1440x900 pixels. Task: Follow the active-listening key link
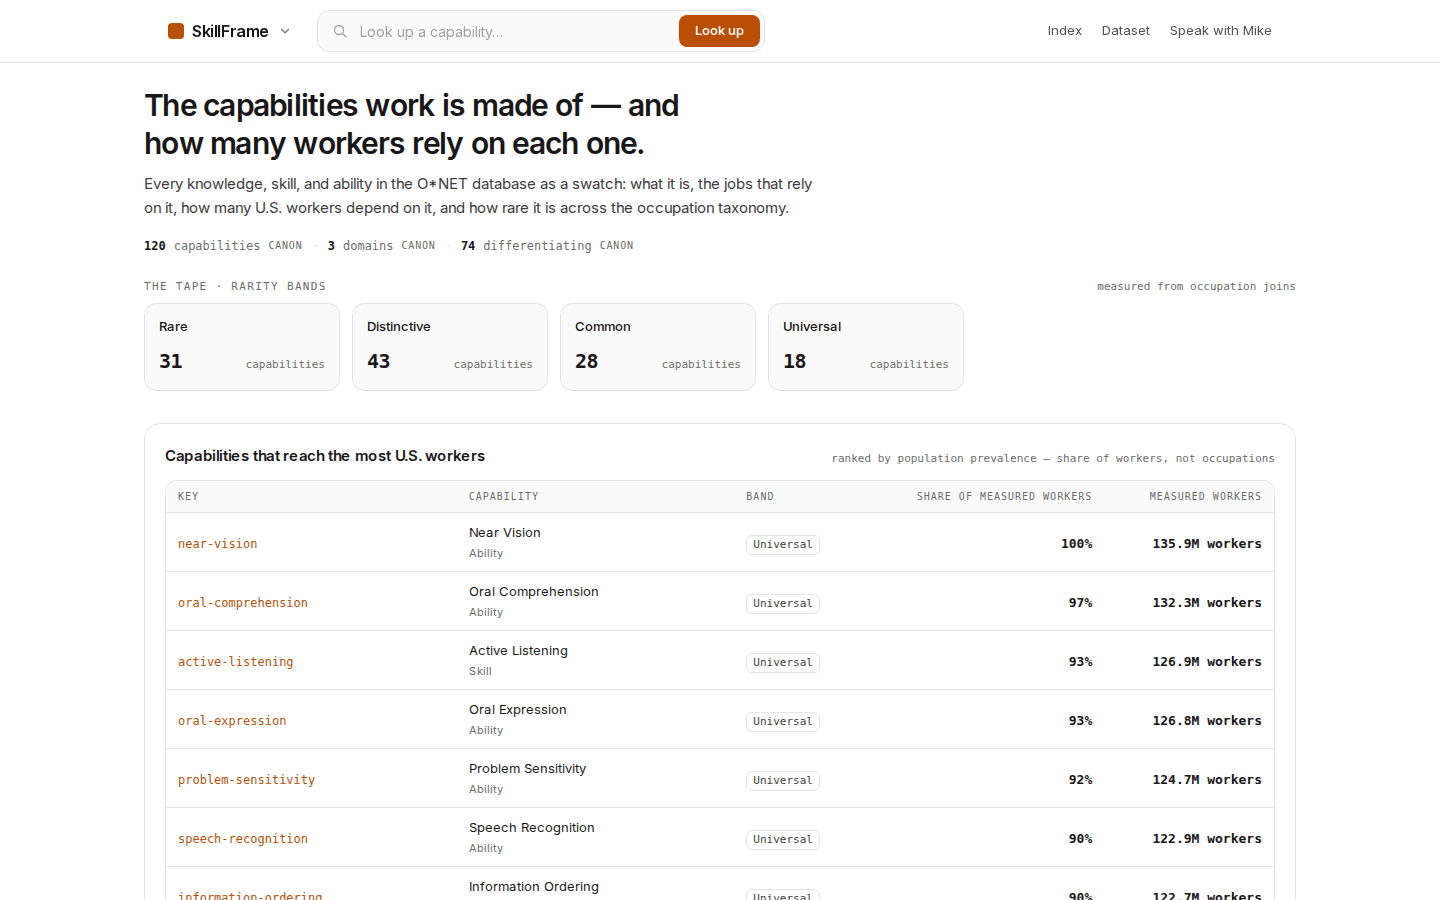pos(236,662)
